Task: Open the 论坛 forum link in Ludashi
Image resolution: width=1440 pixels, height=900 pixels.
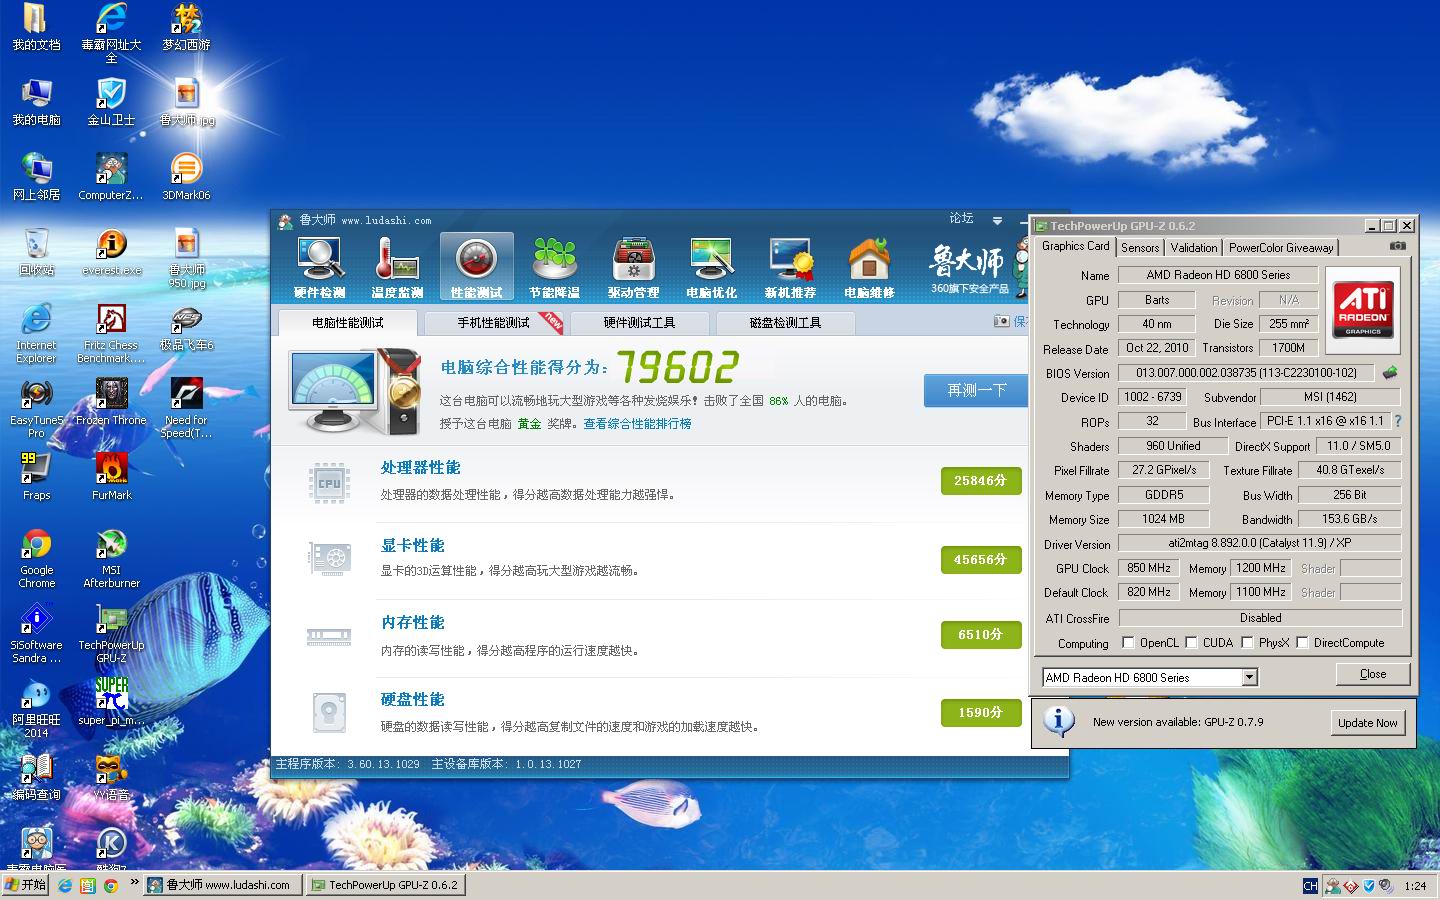Action: coord(961,218)
